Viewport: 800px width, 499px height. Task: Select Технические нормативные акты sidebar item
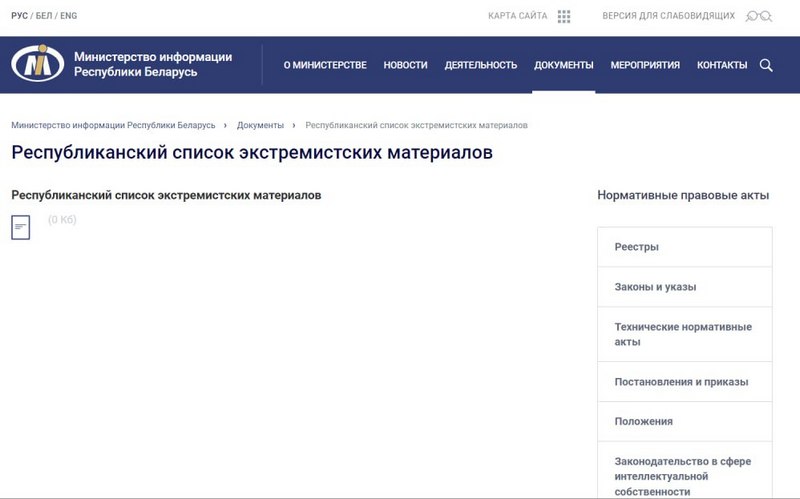(x=682, y=334)
